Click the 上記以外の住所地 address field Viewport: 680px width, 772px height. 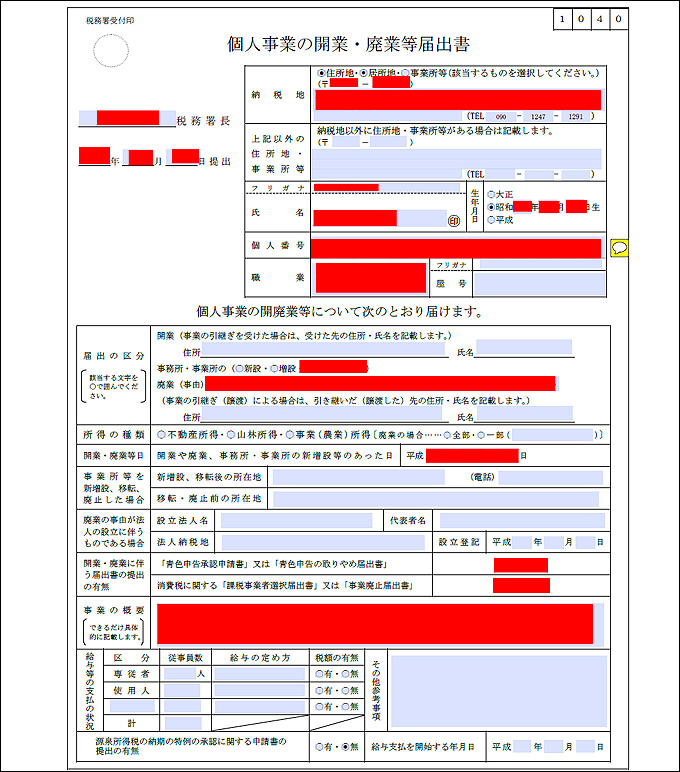click(457, 159)
